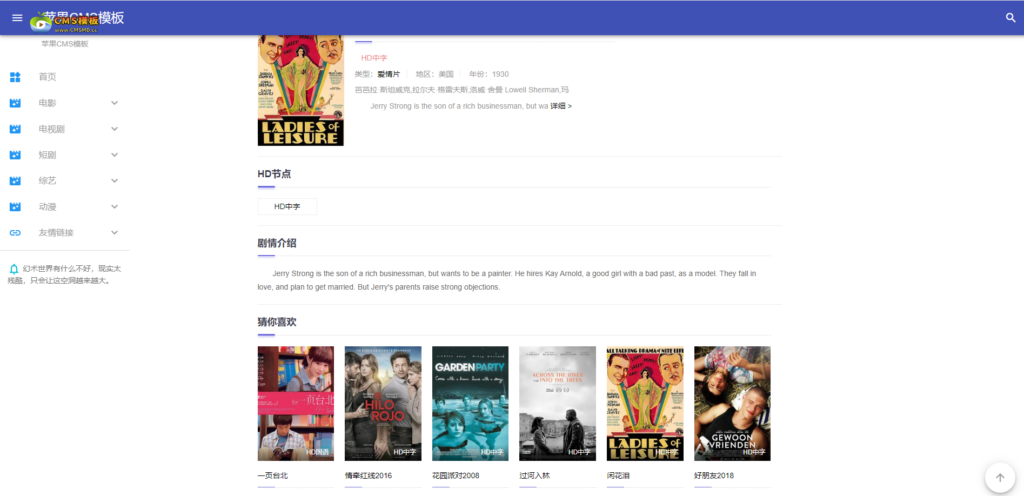Open the hamburger menu icon
The width and height of the screenshot is (1024, 496).
[x=17, y=18]
